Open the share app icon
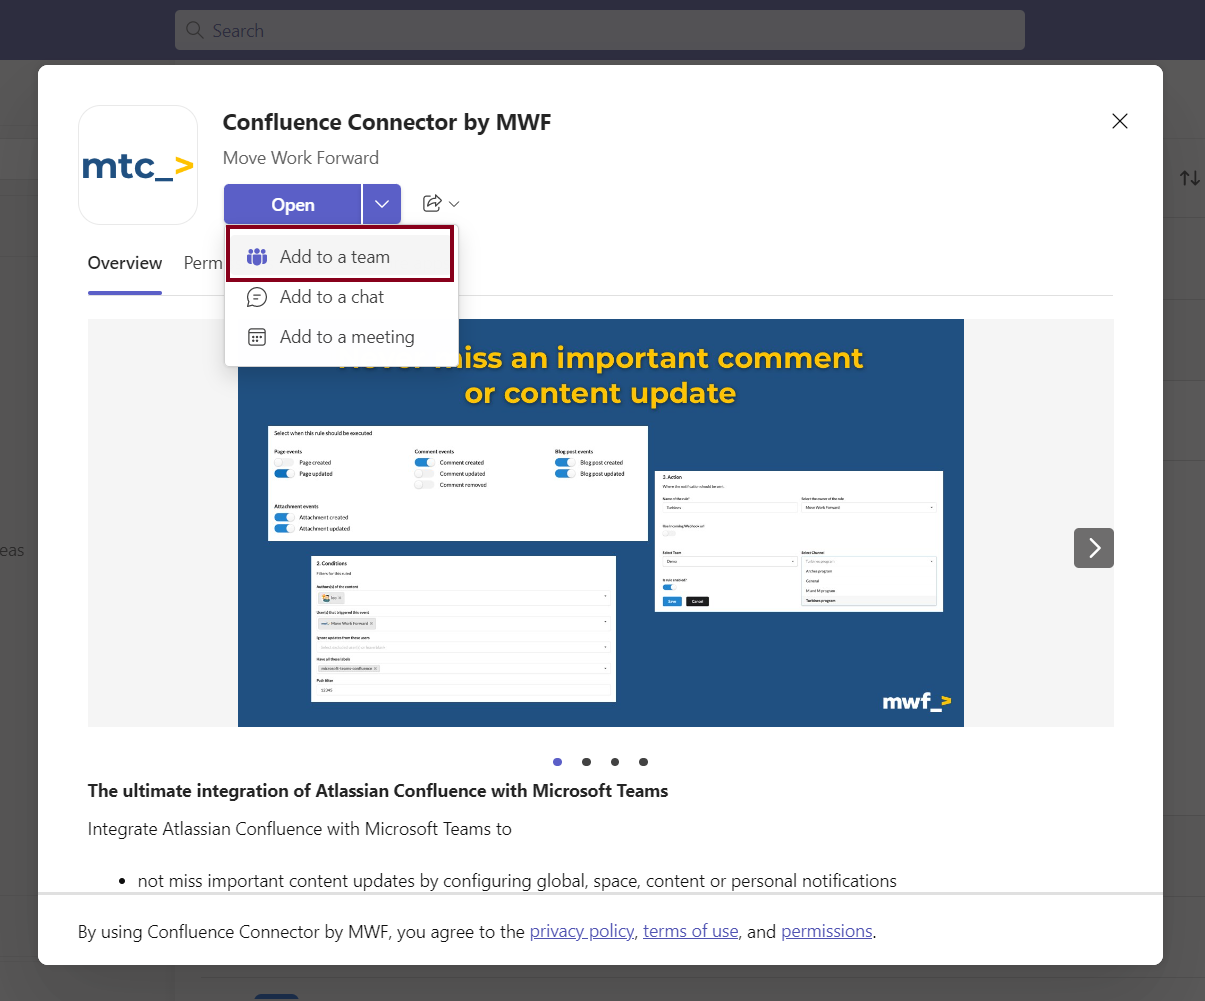The height and width of the screenshot is (1001, 1205). coord(430,203)
